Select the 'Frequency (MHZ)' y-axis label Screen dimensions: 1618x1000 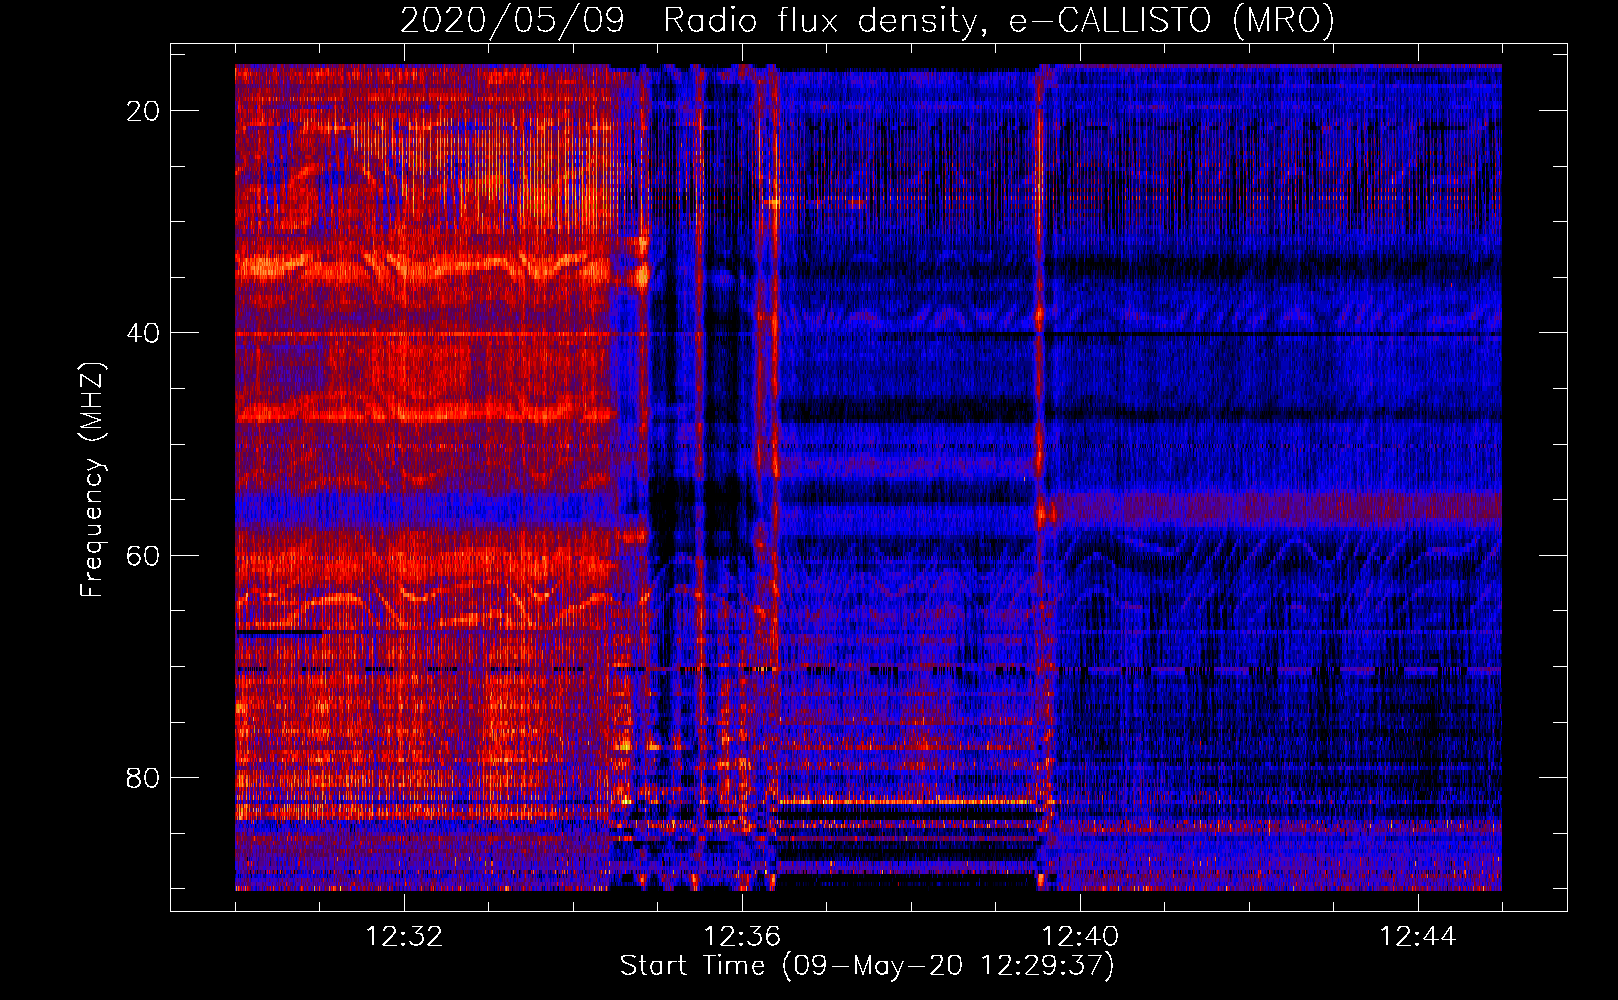coord(92,480)
